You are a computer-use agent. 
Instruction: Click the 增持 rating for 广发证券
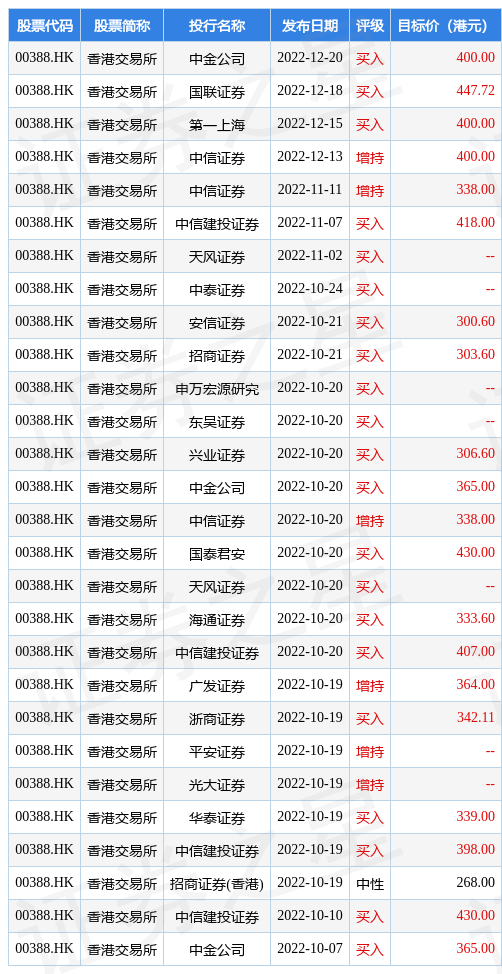coord(370,685)
